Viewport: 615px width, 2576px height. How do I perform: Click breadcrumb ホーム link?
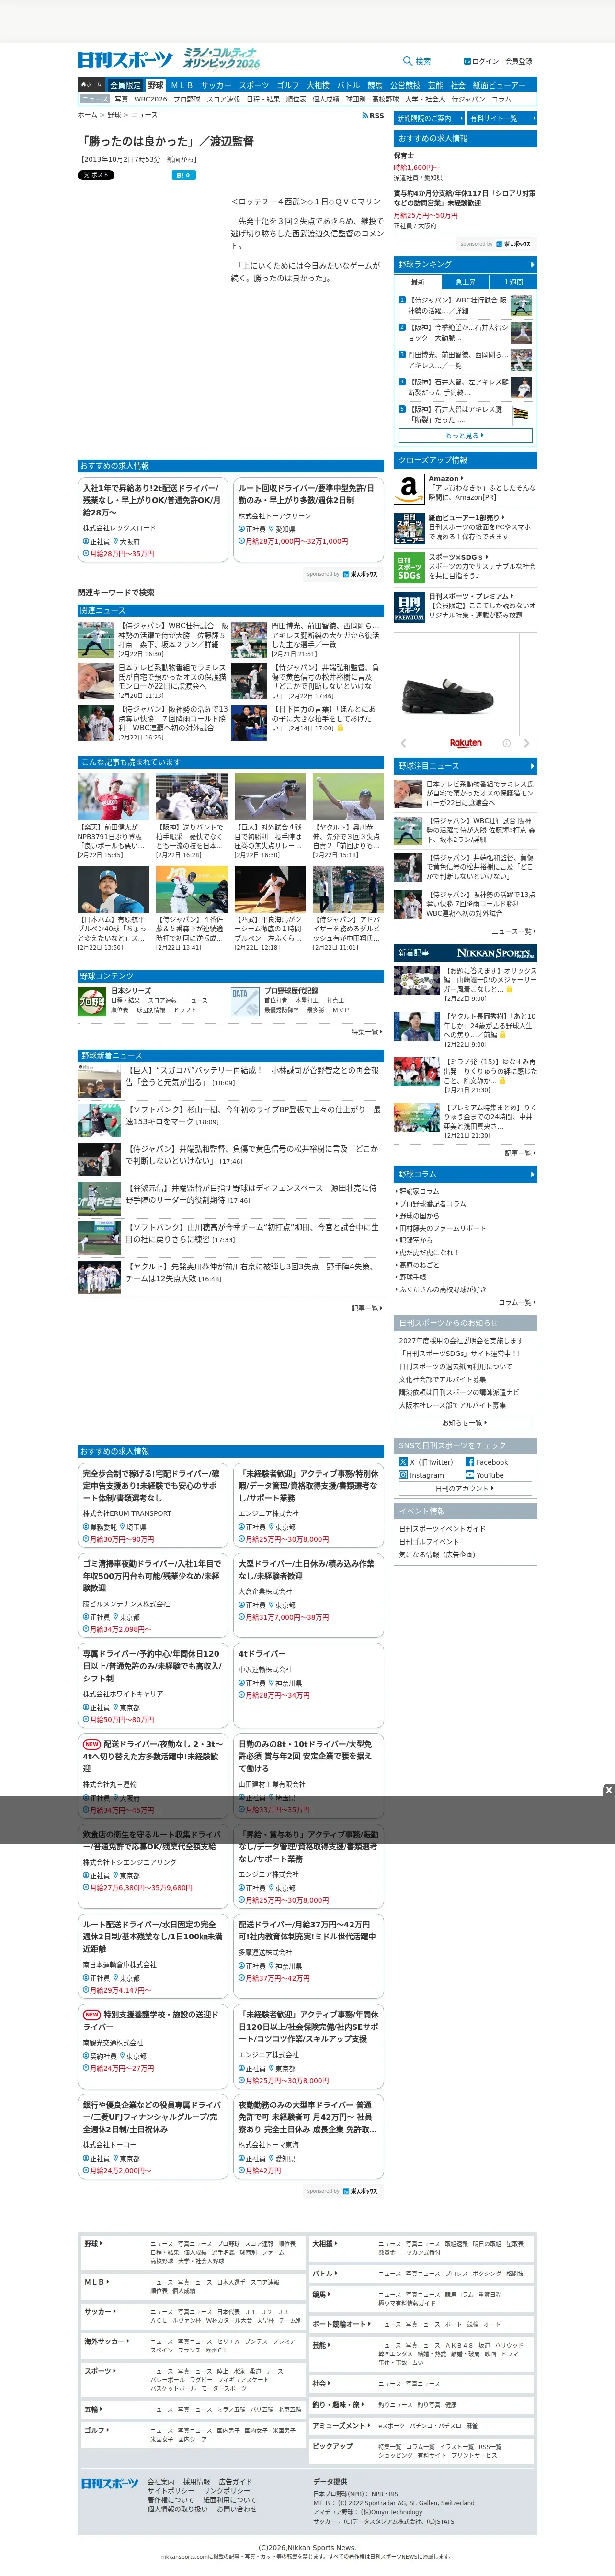pyautogui.click(x=88, y=115)
